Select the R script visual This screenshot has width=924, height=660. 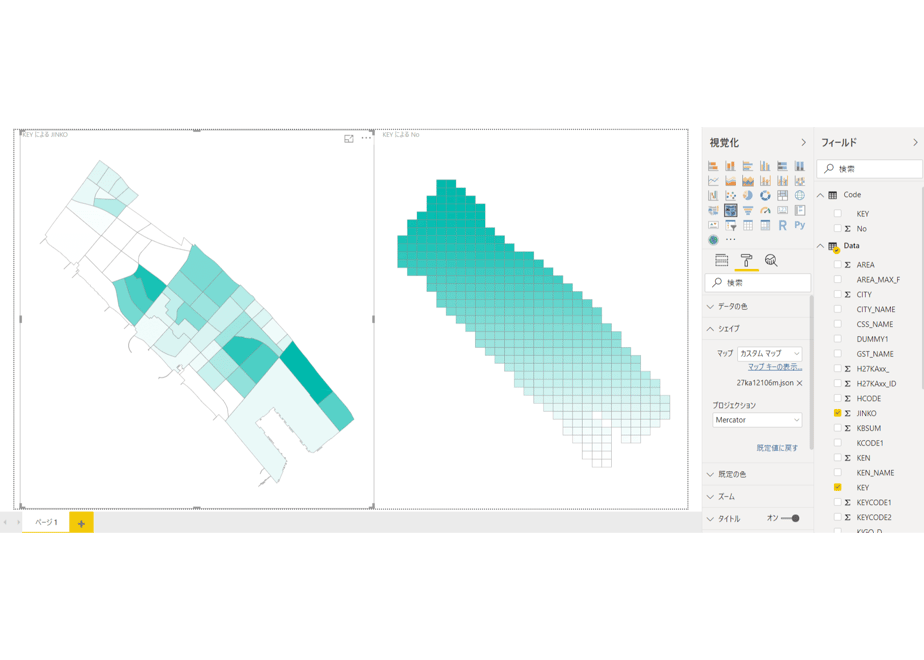pos(783,225)
